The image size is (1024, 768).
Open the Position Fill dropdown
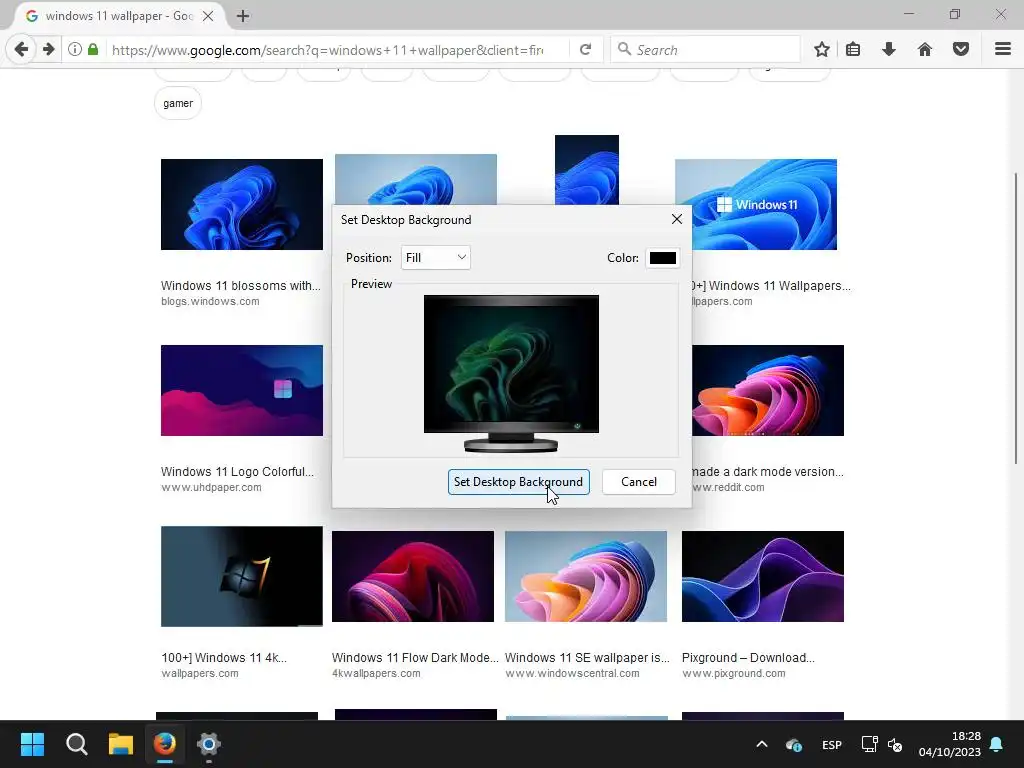coord(436,257)
